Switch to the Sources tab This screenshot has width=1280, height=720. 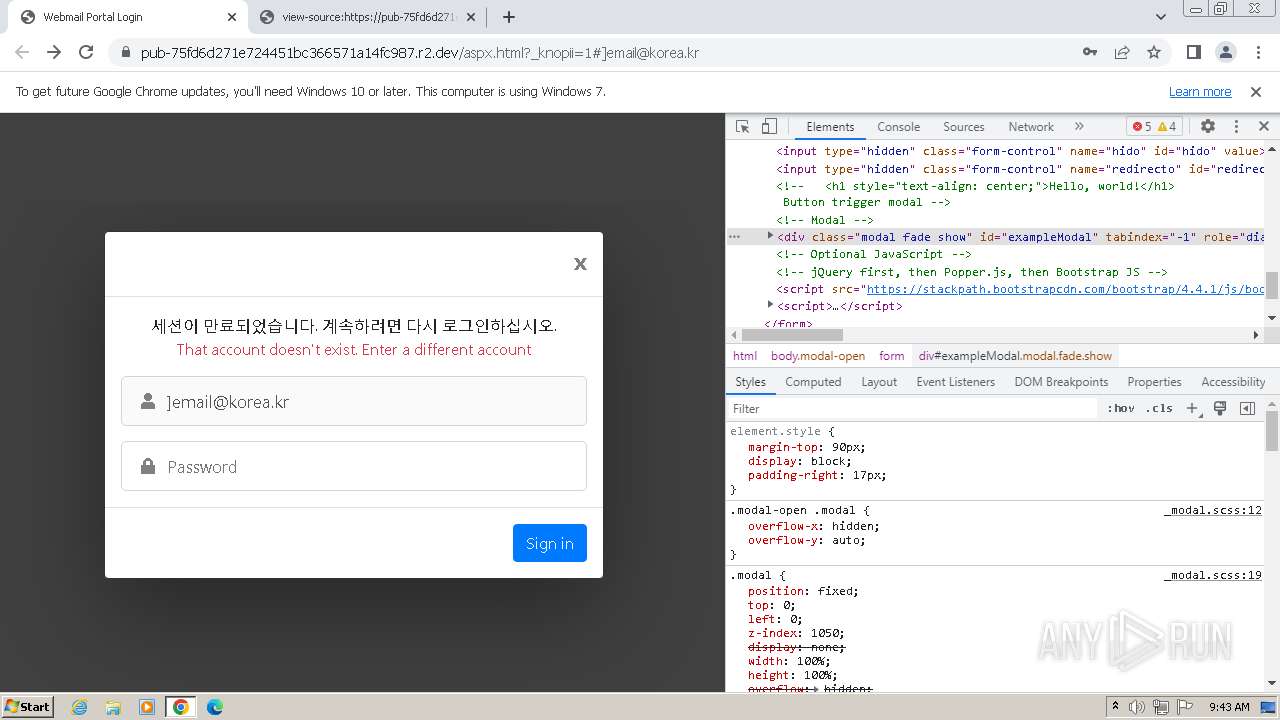pyautogui.click(x=964, y=127)
